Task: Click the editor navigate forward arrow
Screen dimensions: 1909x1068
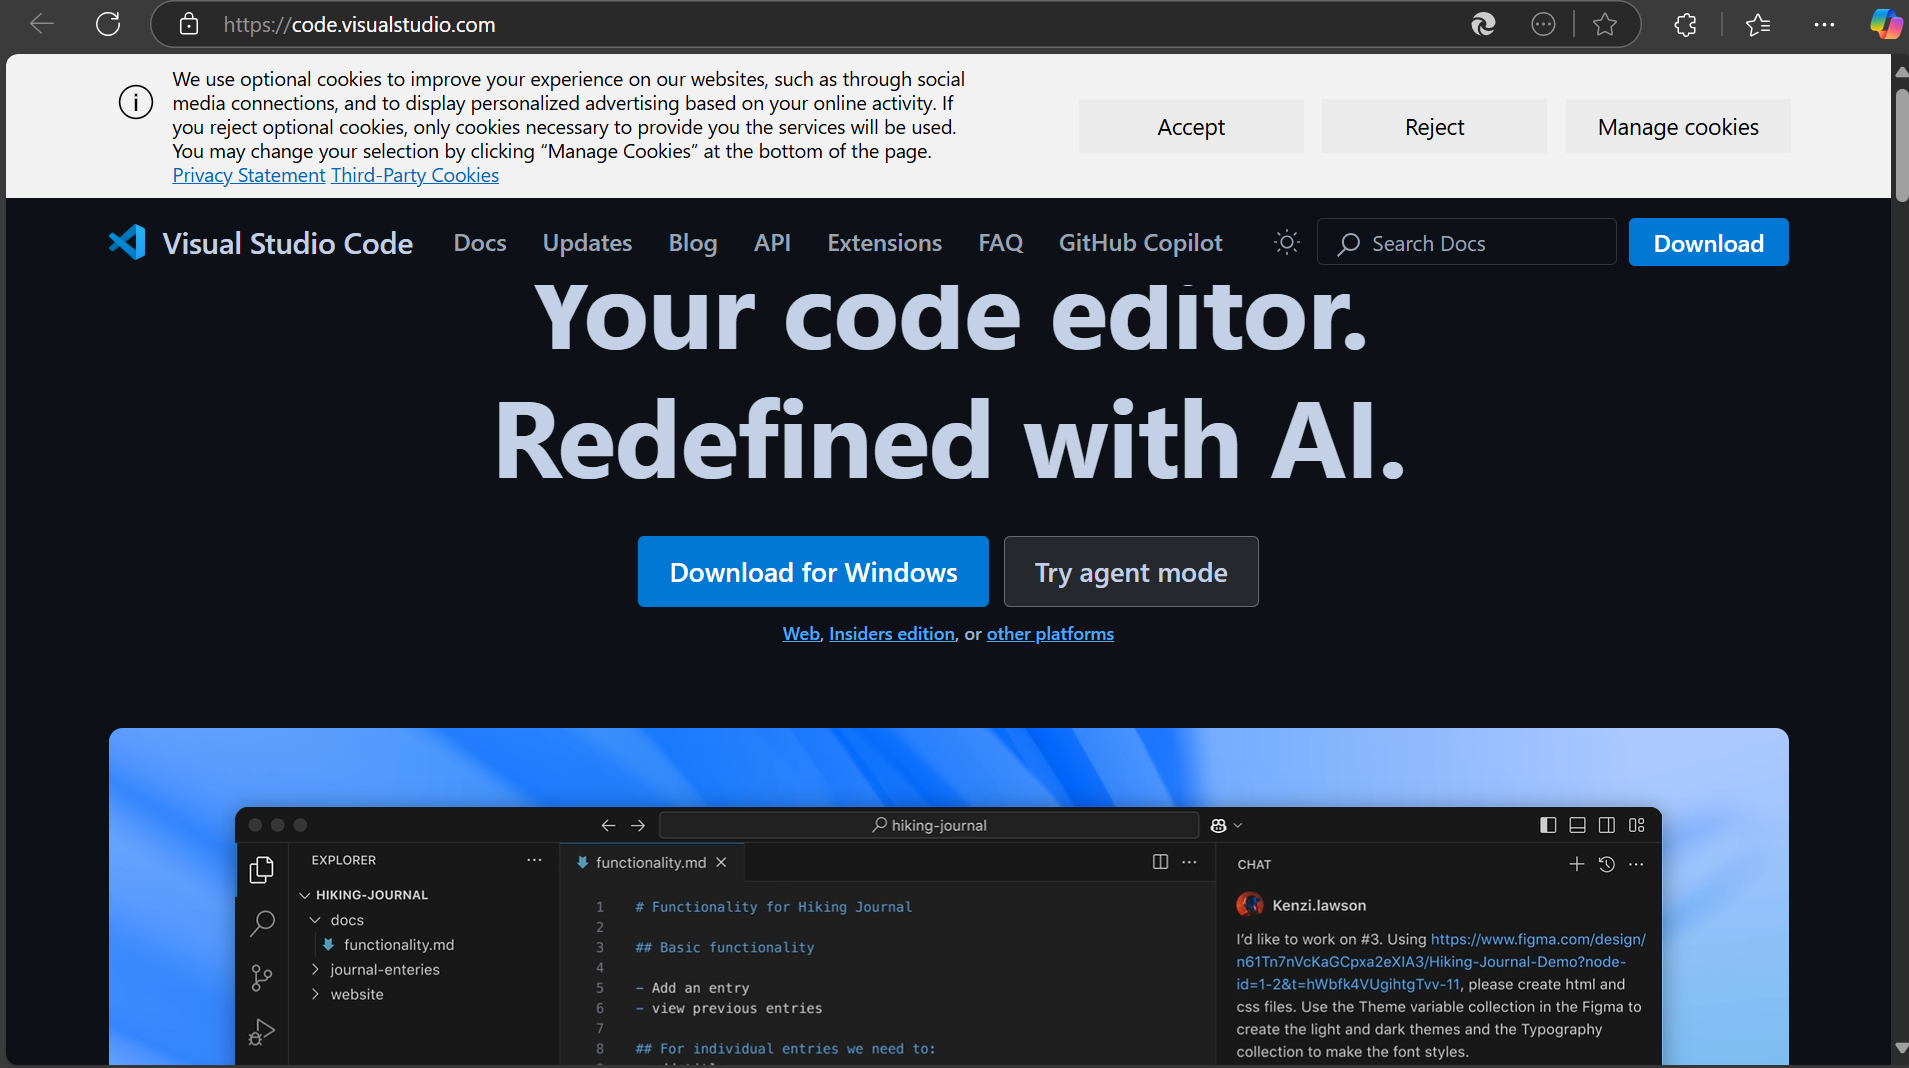Action: coord(638,825)
